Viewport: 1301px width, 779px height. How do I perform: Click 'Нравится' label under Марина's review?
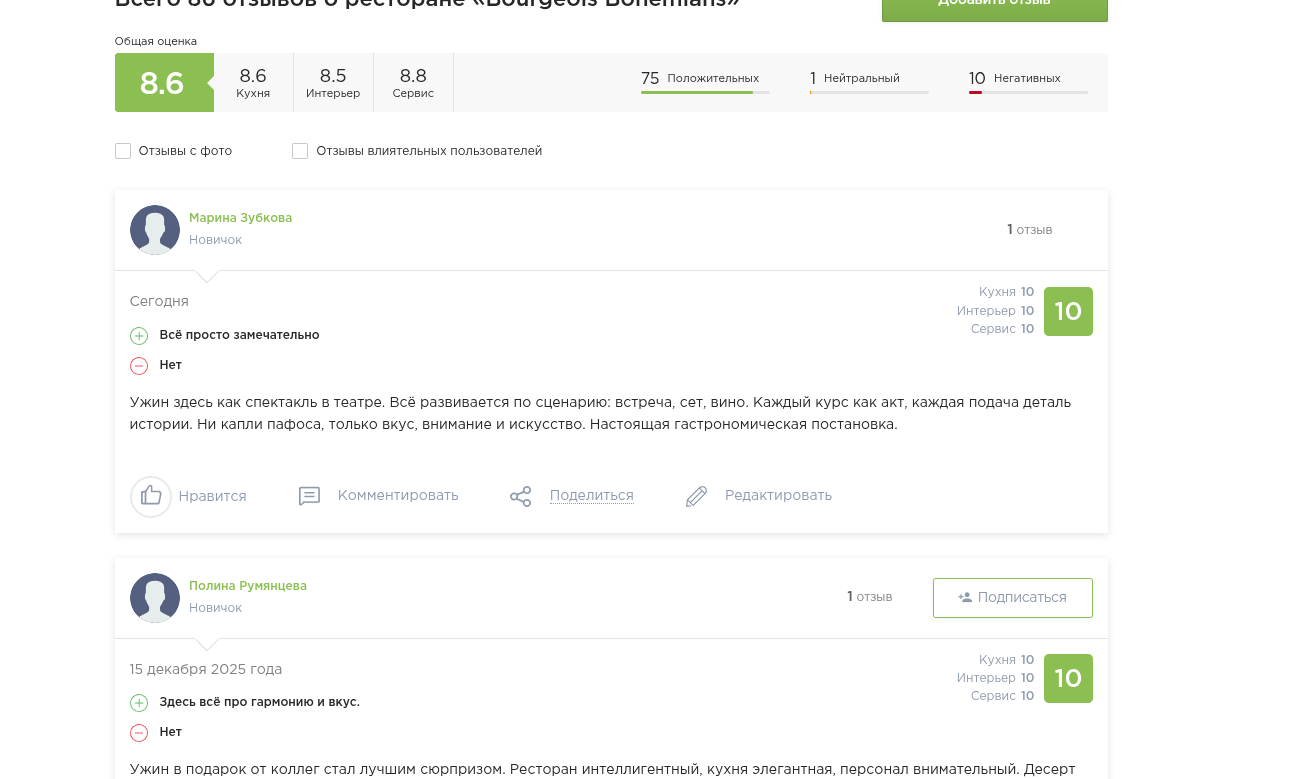tap(212, 496)
